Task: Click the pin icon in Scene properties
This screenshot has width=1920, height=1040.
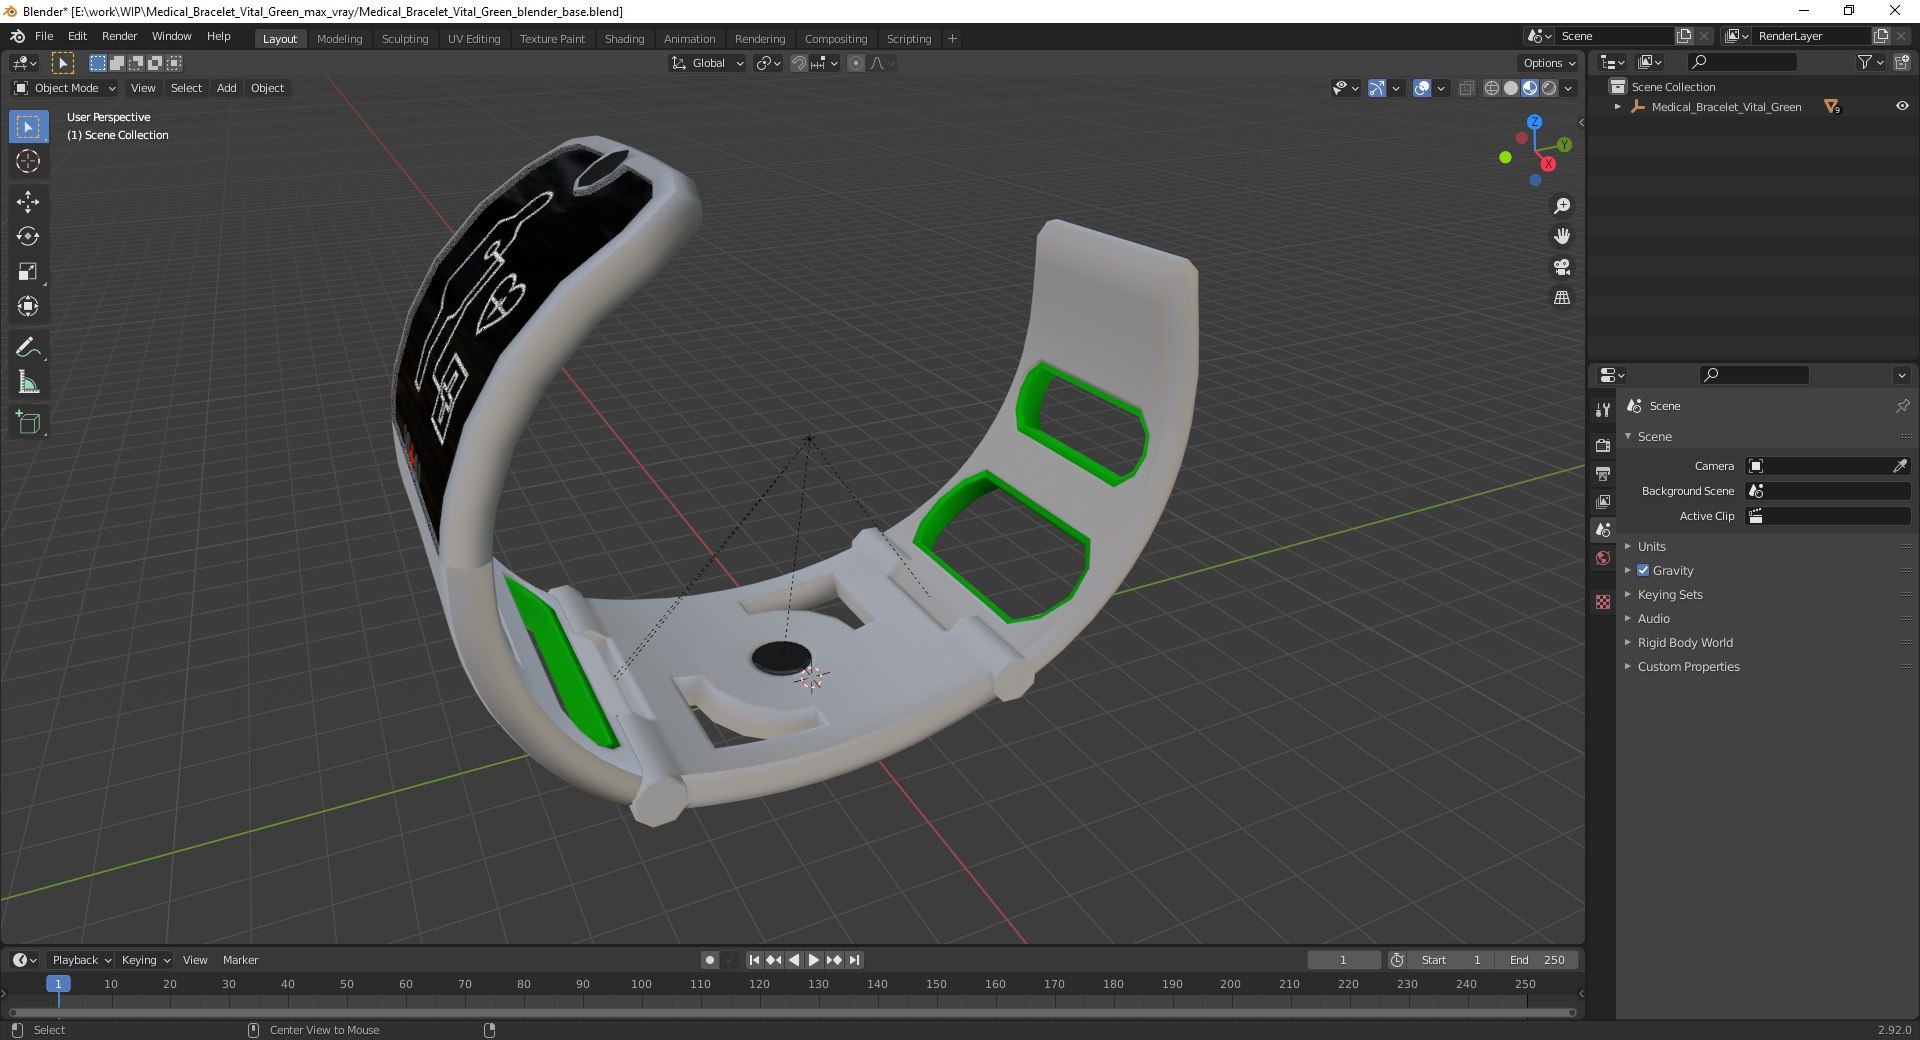Action: tap(1902, 406)
